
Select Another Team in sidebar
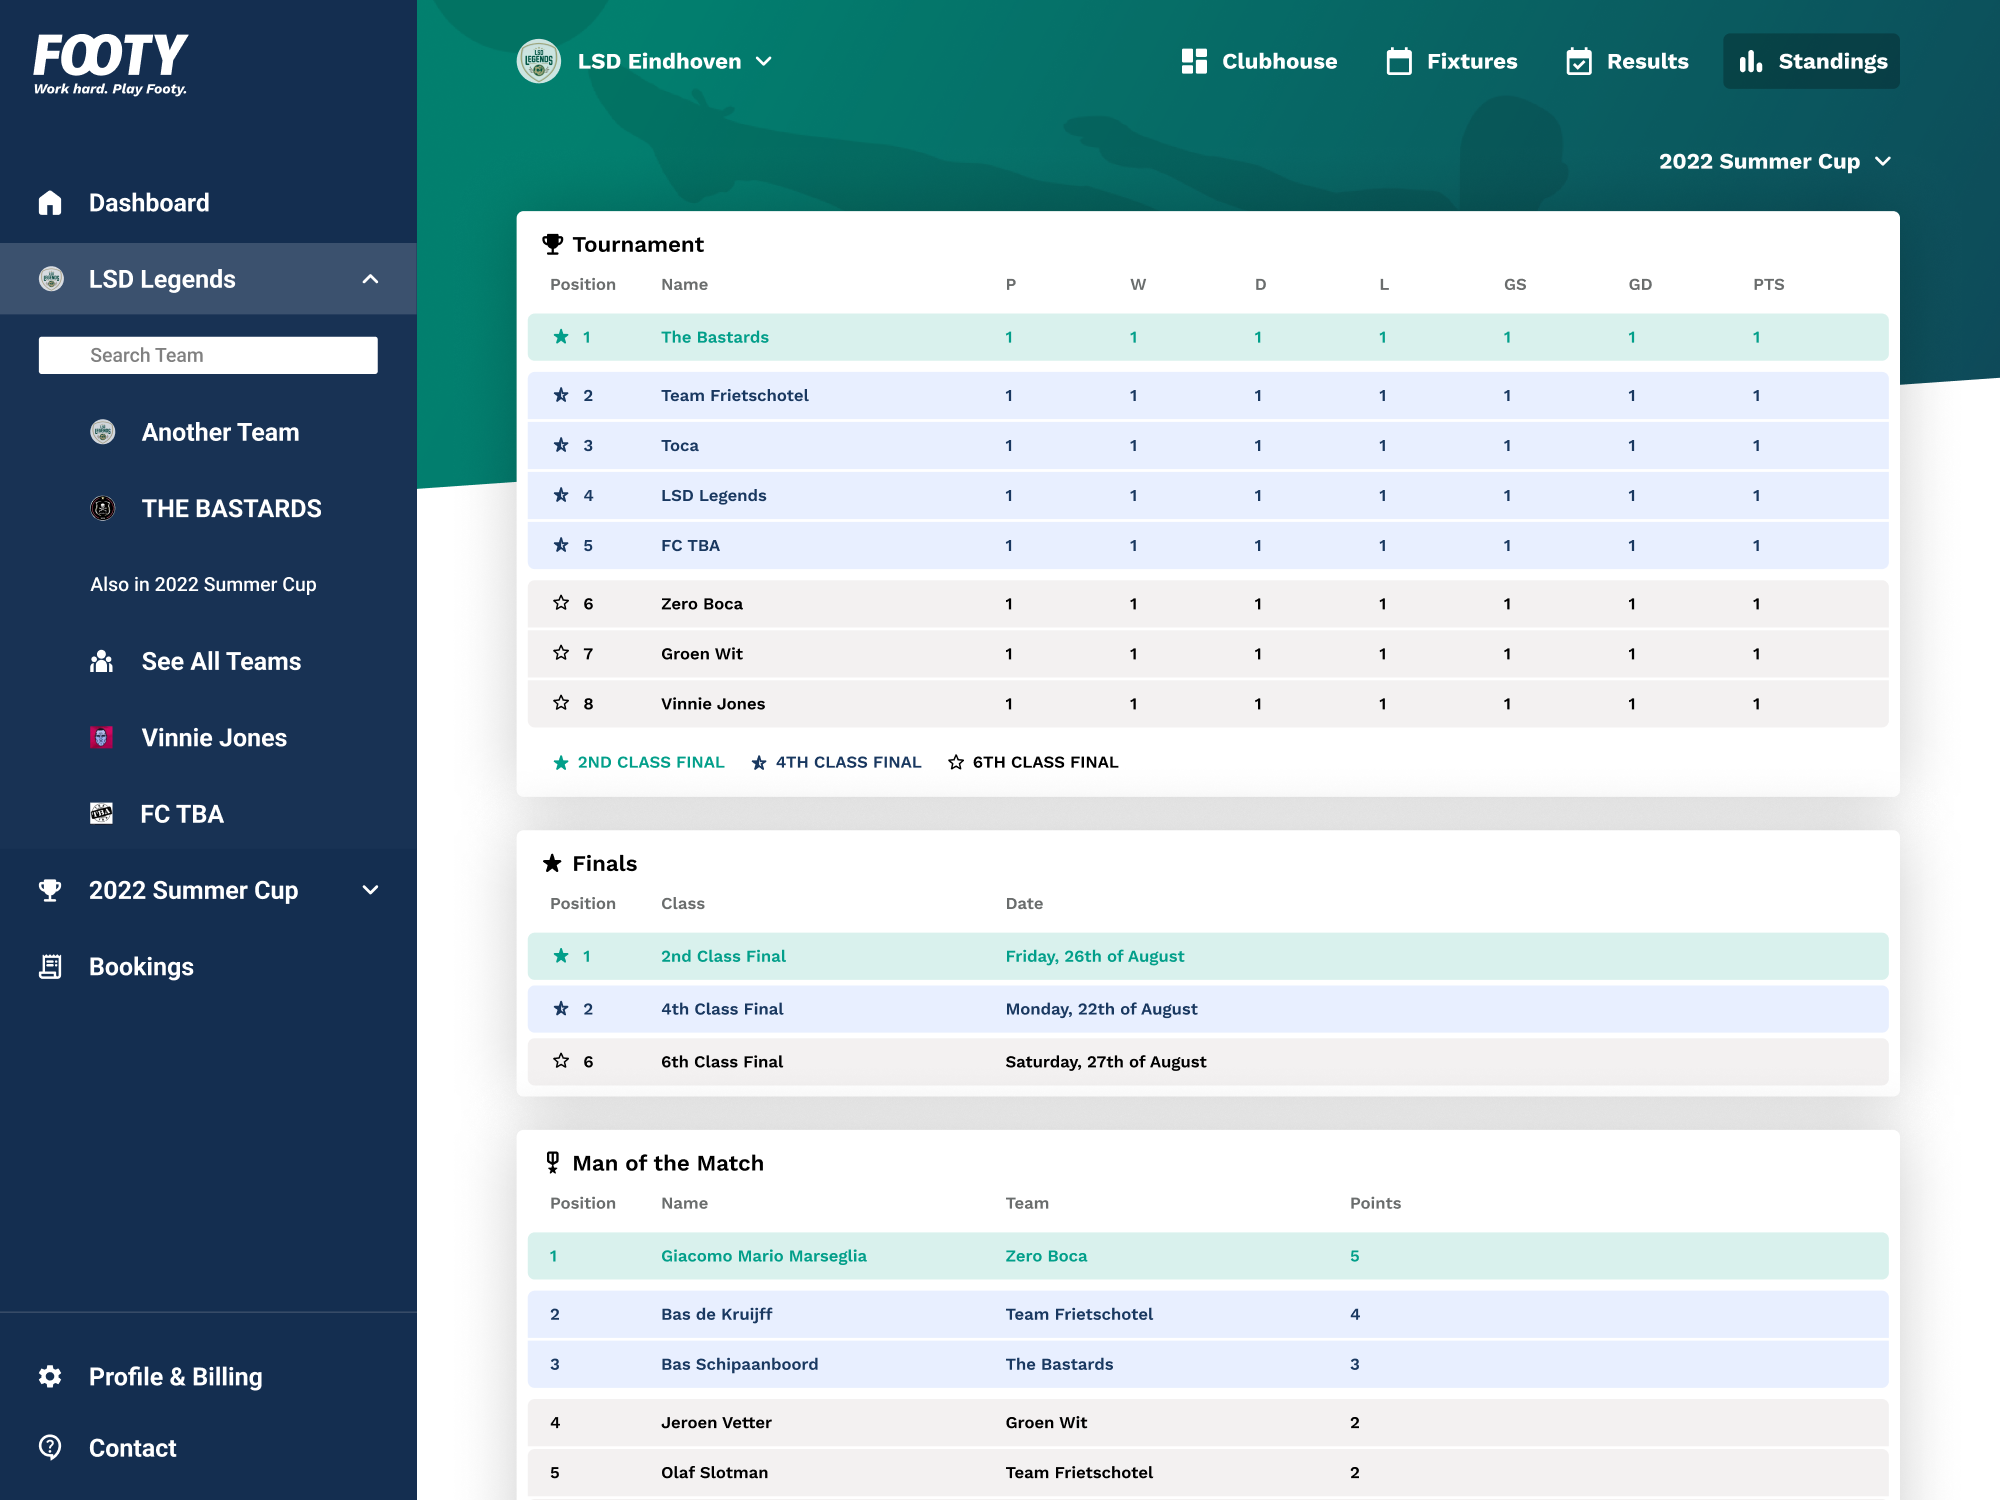[220, 432]
